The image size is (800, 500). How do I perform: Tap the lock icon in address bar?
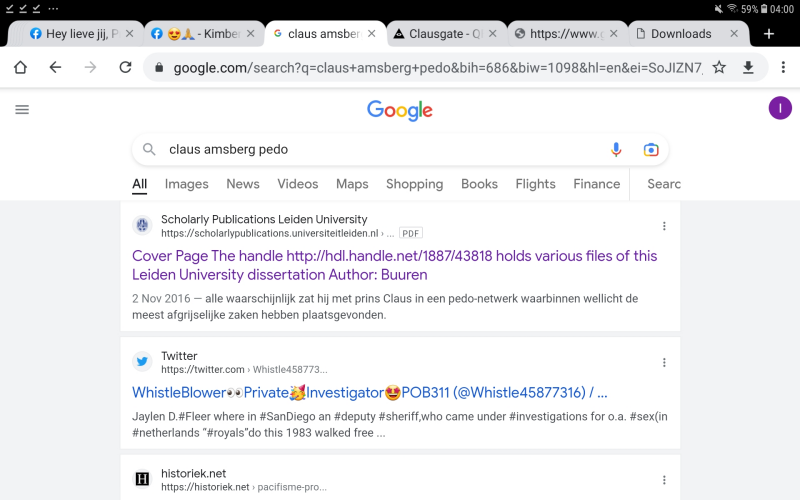[x=159, y=67]
